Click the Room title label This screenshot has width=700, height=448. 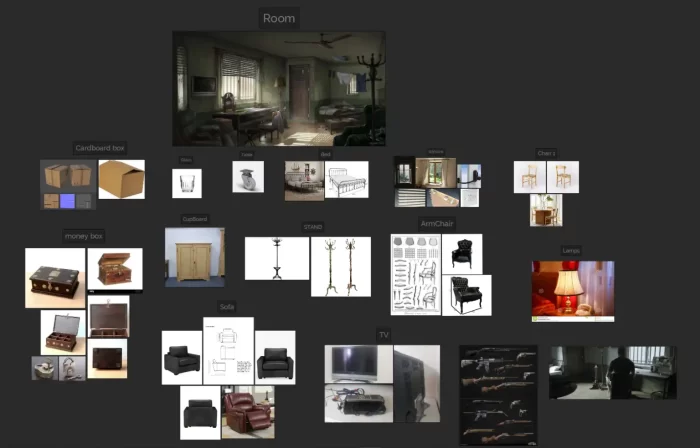pos(279,18)
